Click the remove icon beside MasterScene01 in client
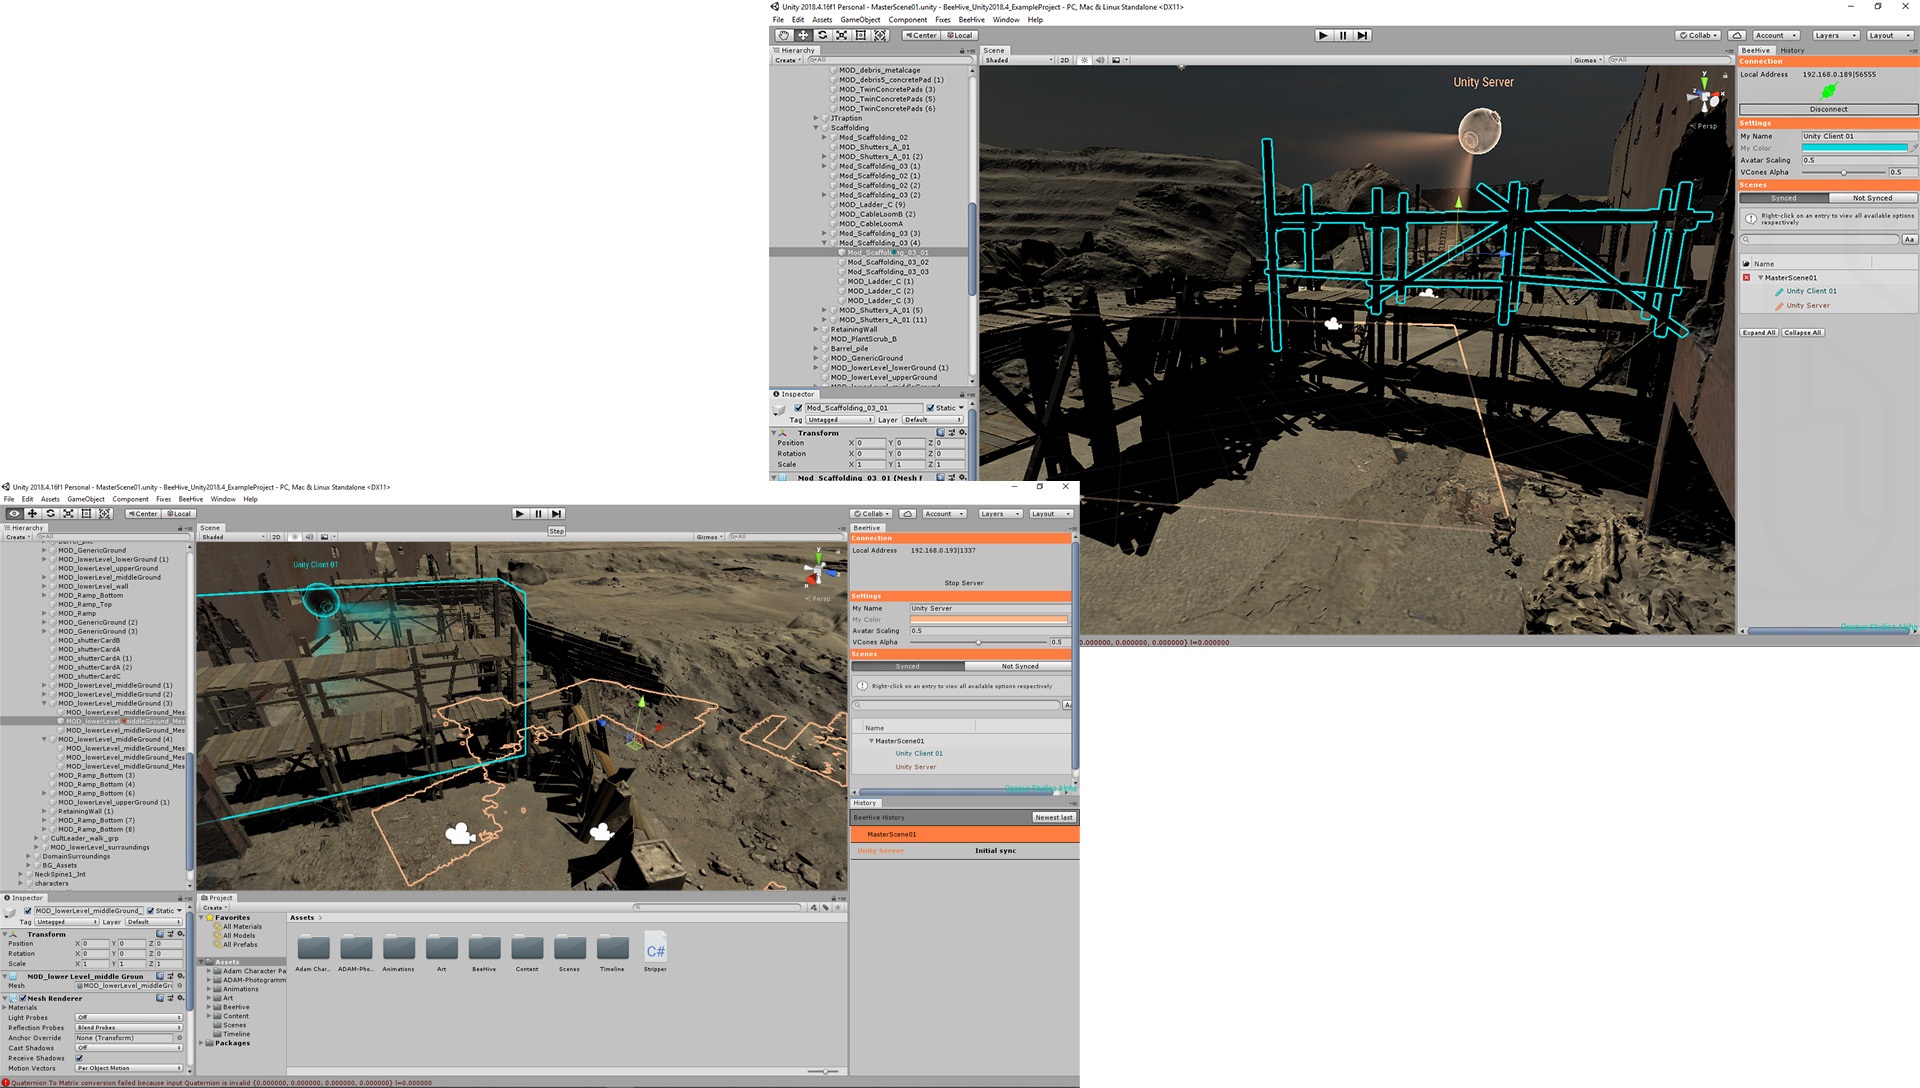Viewport: 1920px width, 1088px height. 1747,278
